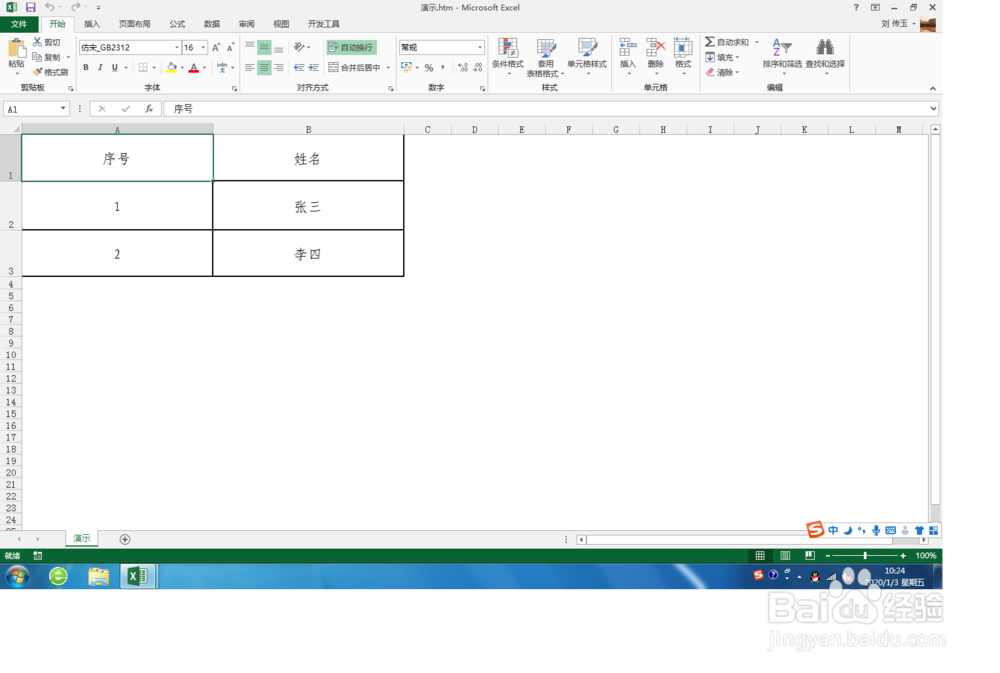This screenshot has height=673, width=1000.
Task: Click the decrease indent icon
Action: [x=298, y=67]
